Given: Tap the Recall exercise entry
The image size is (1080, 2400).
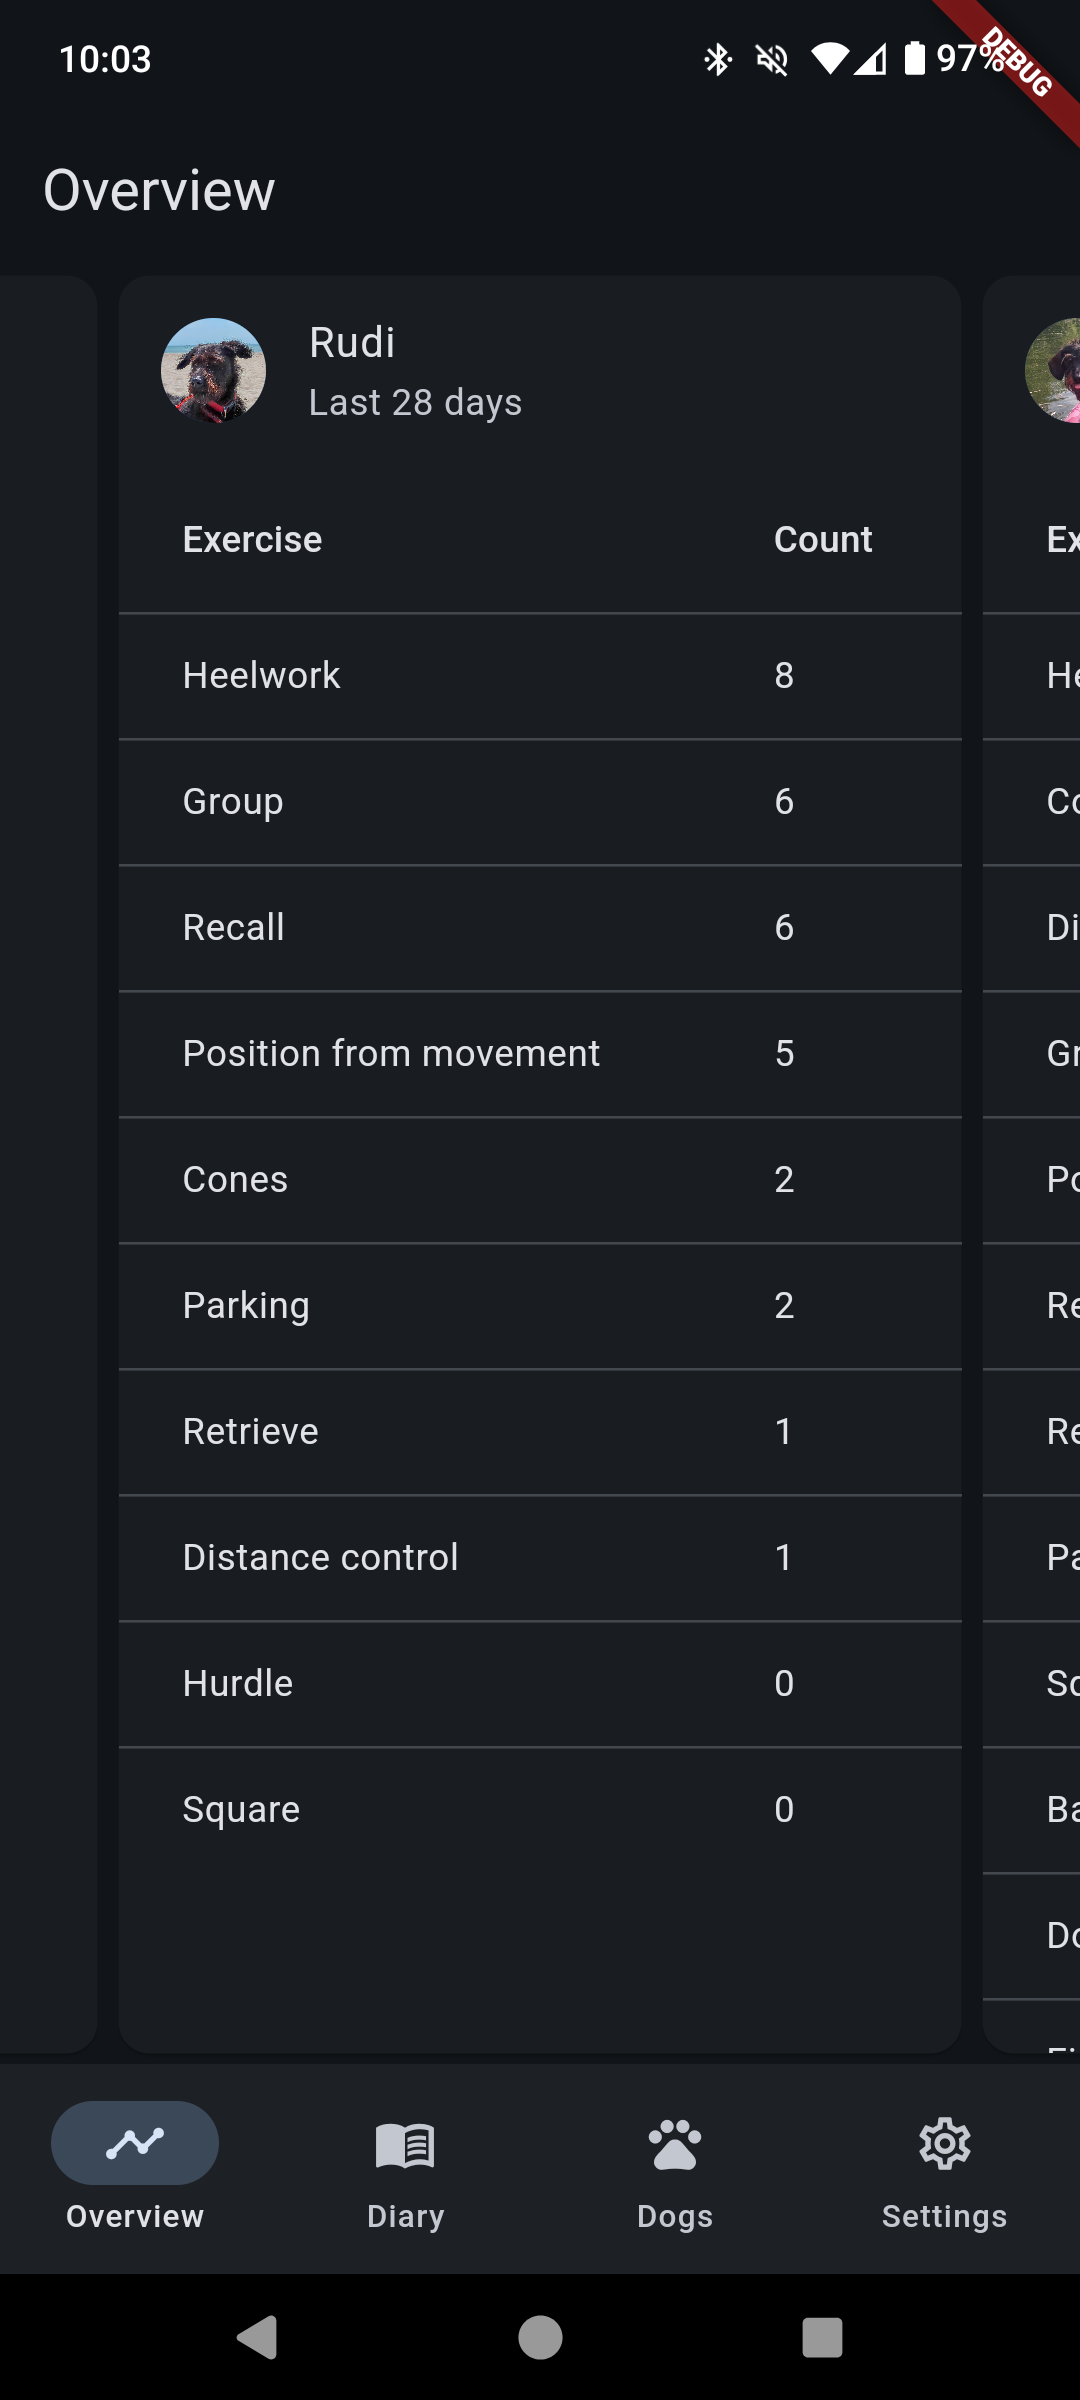Looking at the screenshot, I should 234,928.
